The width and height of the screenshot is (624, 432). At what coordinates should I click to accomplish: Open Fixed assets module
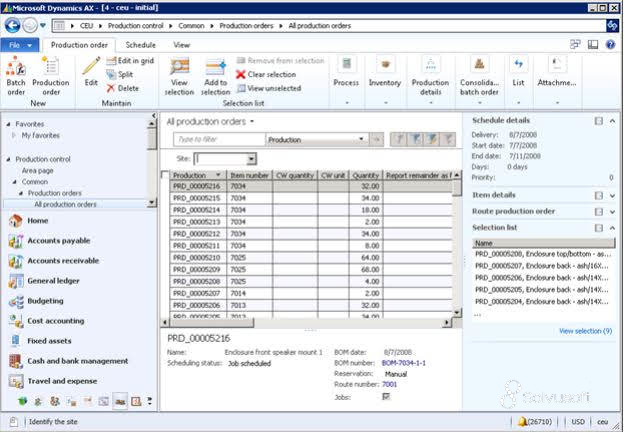40,341
